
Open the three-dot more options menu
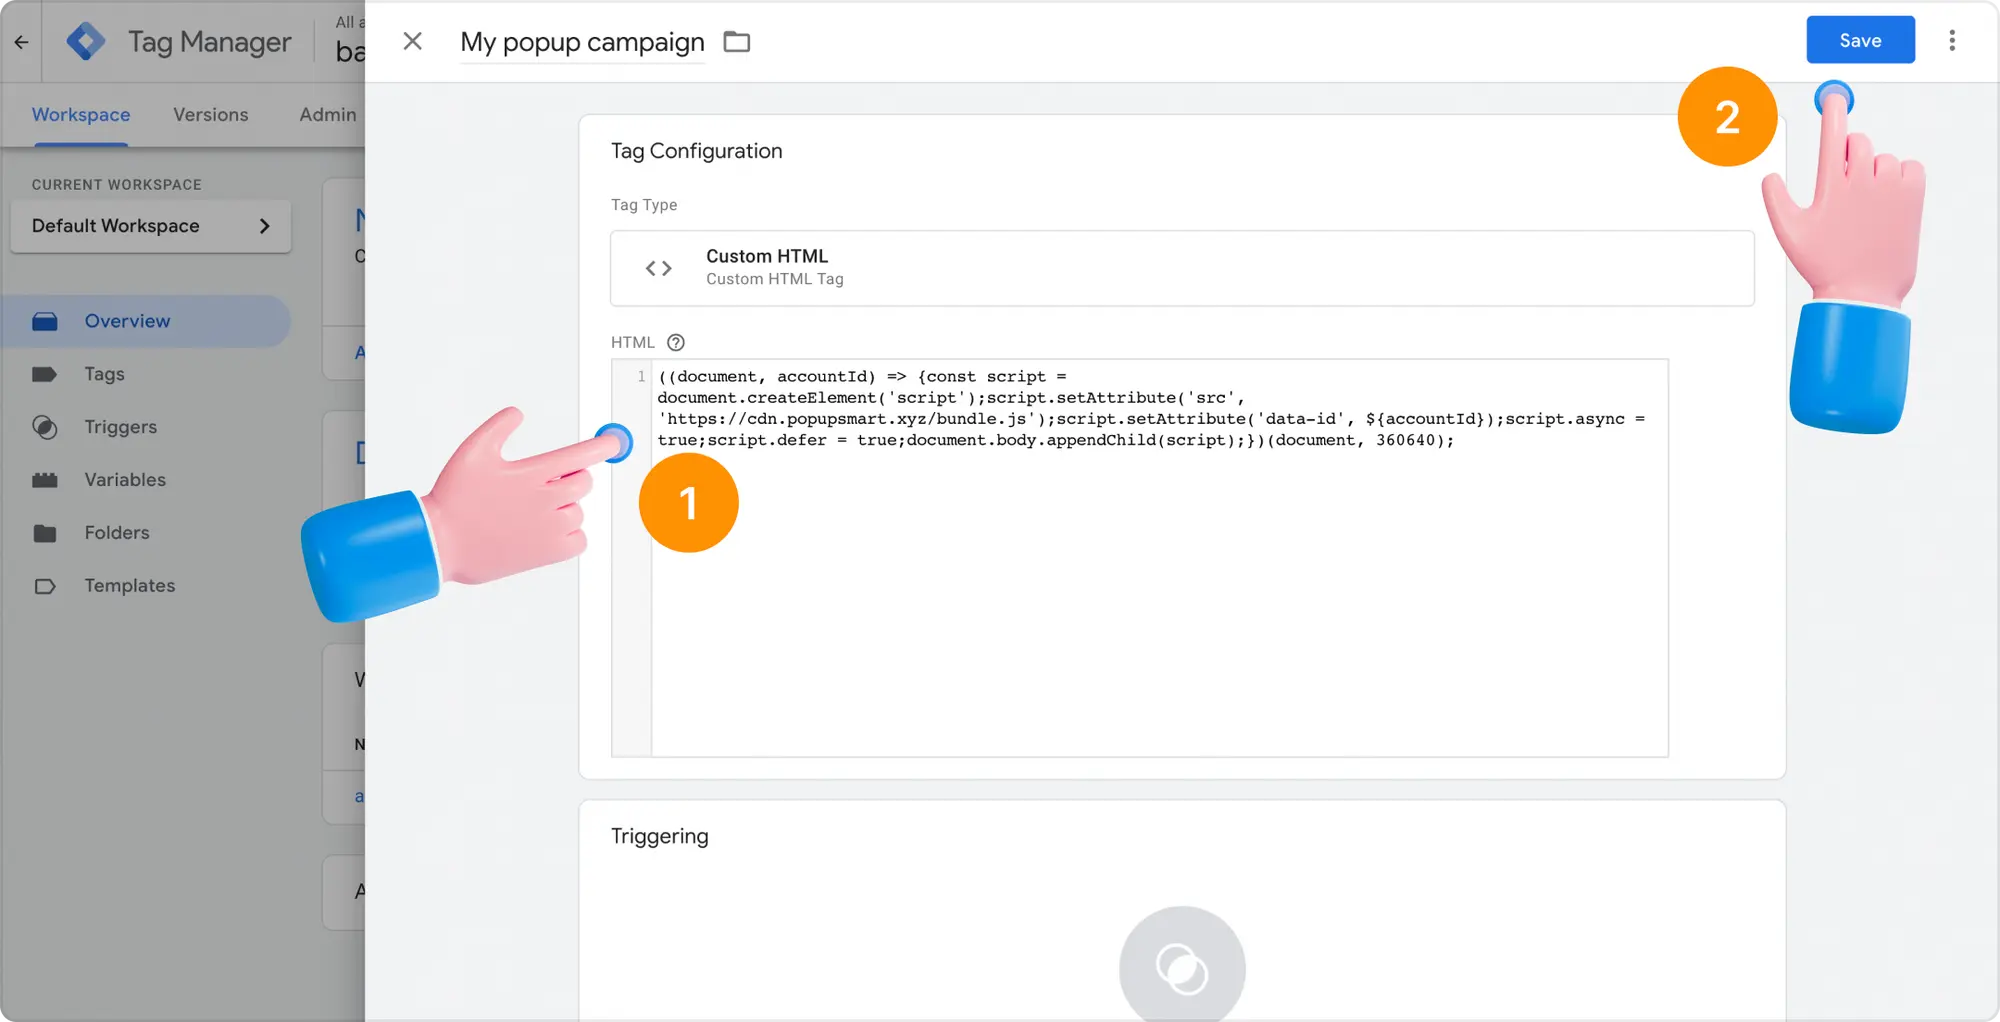point(1951,40)
